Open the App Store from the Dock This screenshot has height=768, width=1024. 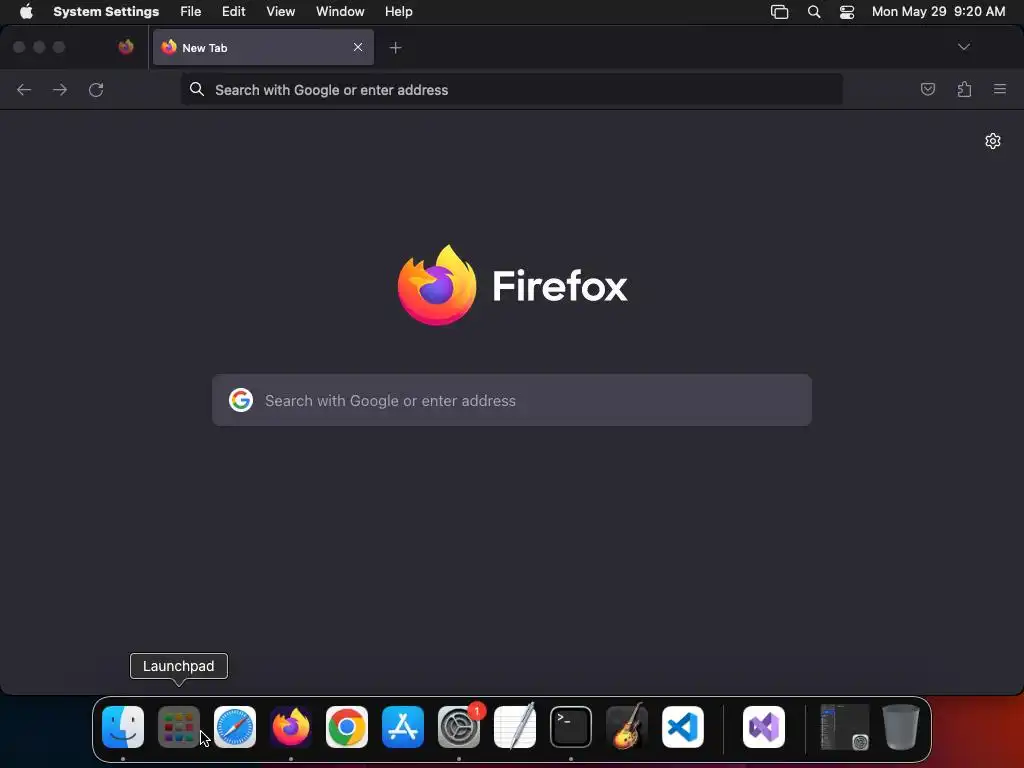click(403, 726)
